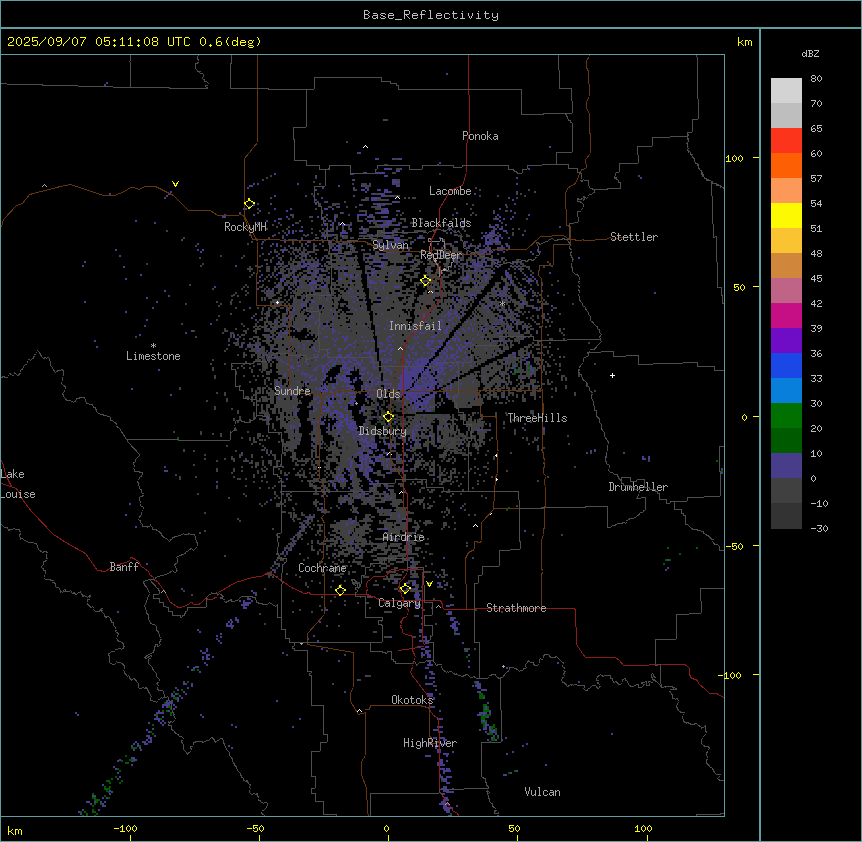Select the blue 36-33 dBZ legend swatch

tap(786, 365)
